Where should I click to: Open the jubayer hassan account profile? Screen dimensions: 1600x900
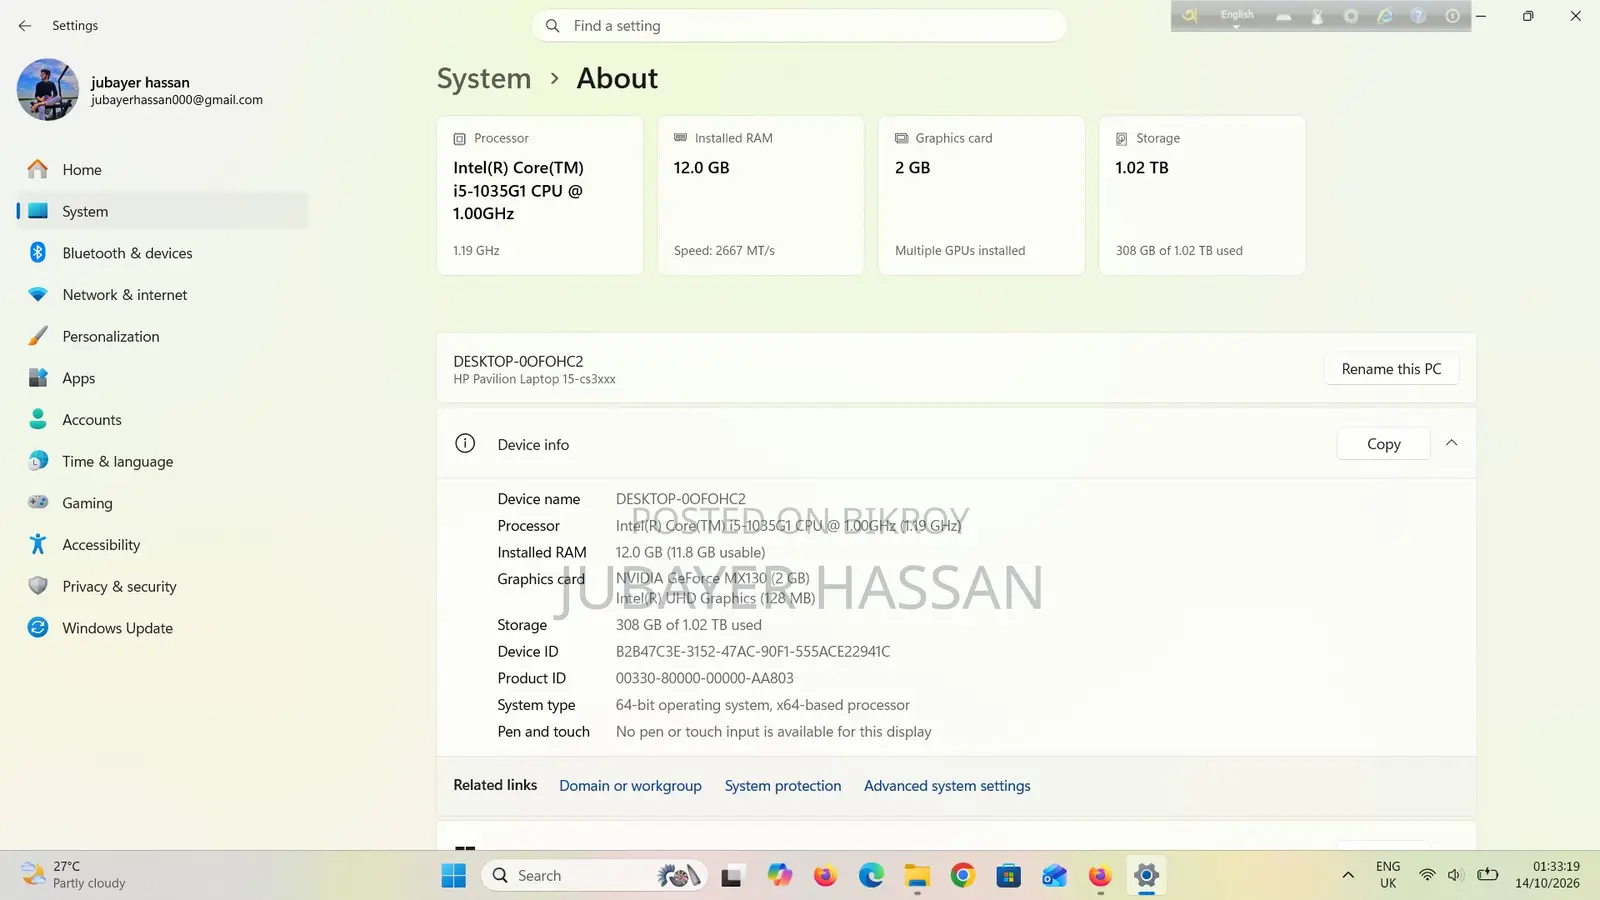(140, 90)
